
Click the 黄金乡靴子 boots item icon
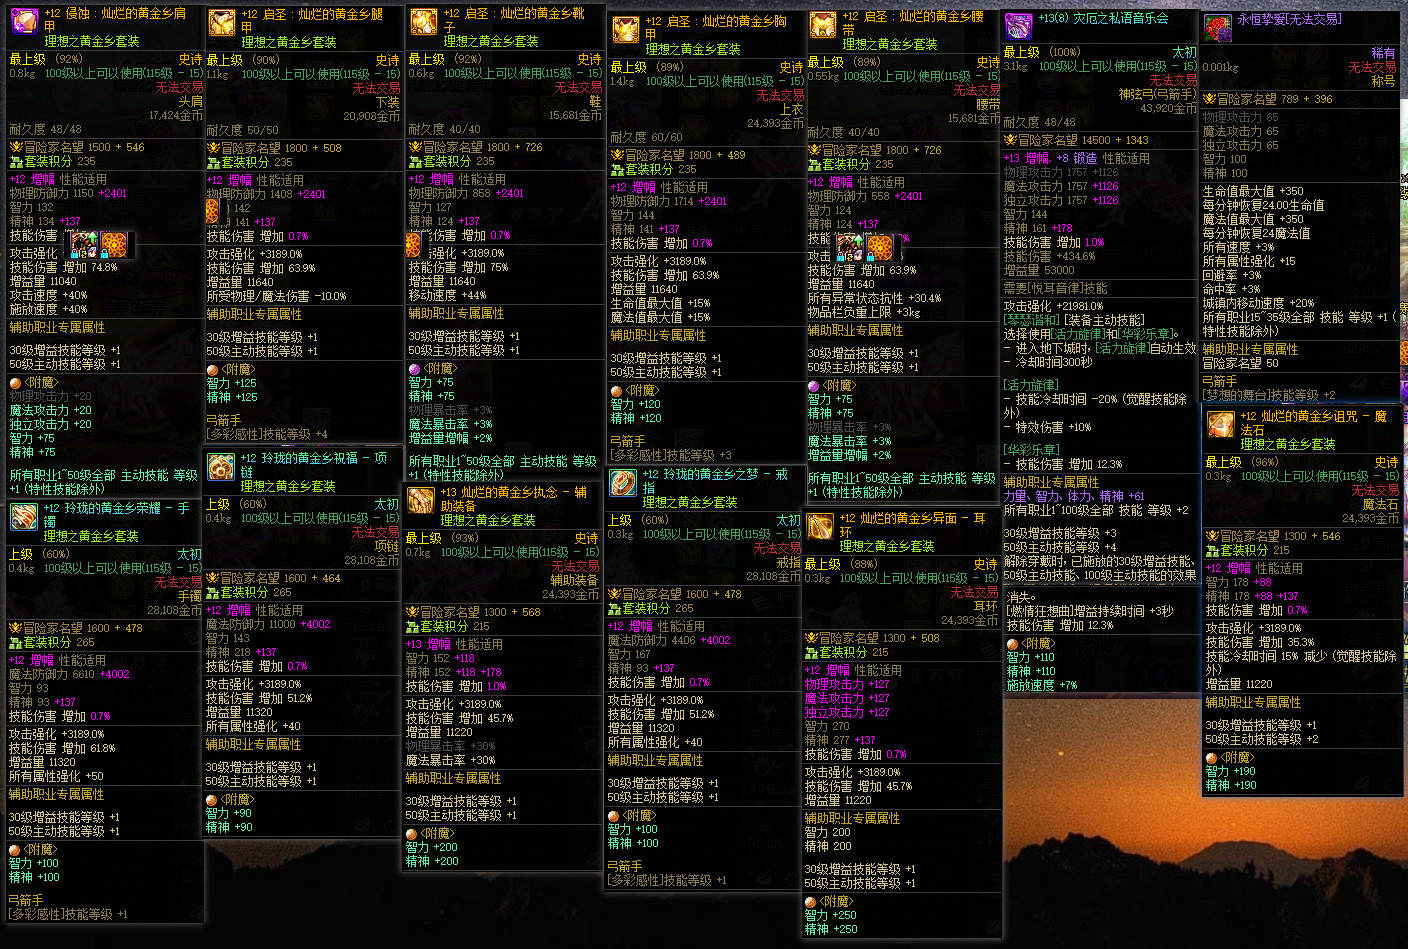pyautogui.click(x=424, y=23)
